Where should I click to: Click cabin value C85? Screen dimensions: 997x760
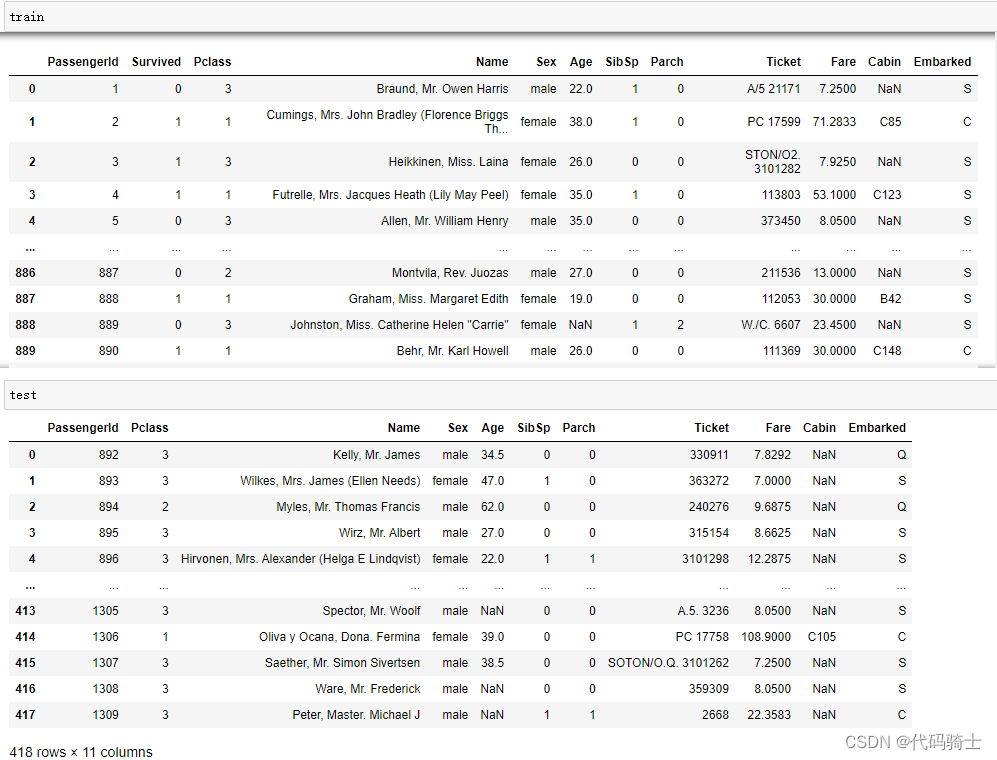point(890,121)
